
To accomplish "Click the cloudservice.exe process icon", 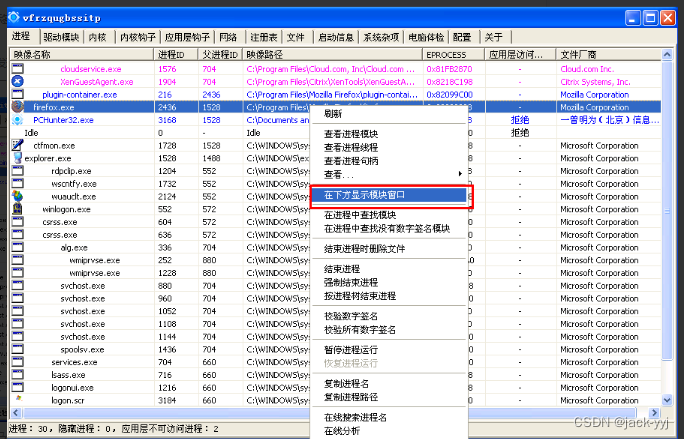I will [17, 69].
